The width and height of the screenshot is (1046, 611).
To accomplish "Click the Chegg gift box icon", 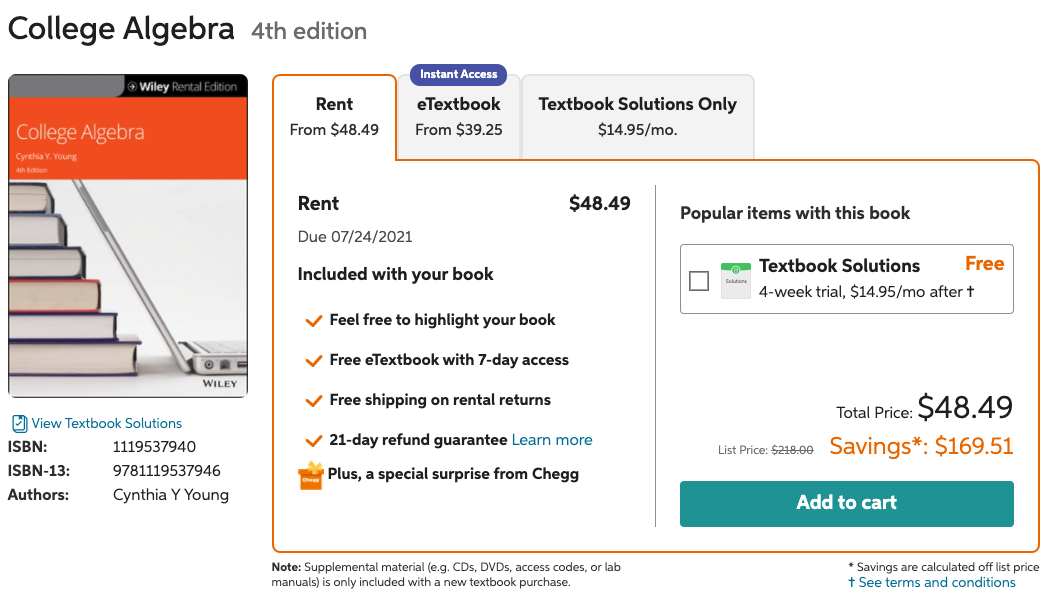I will point(311,475).
